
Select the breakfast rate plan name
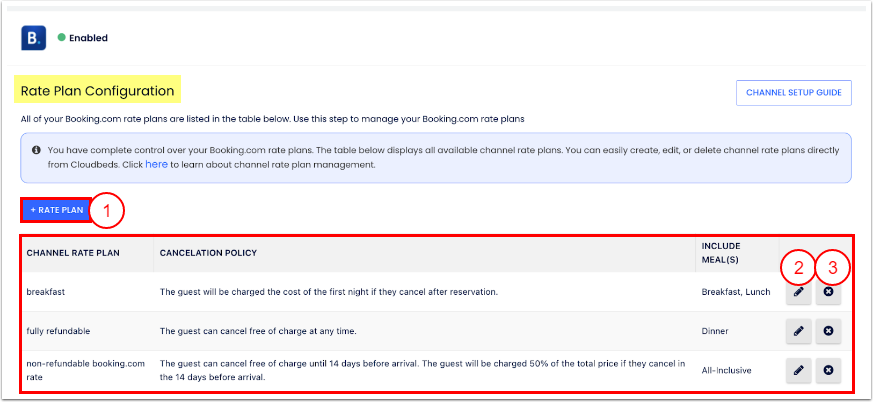[x=45, y=292]
